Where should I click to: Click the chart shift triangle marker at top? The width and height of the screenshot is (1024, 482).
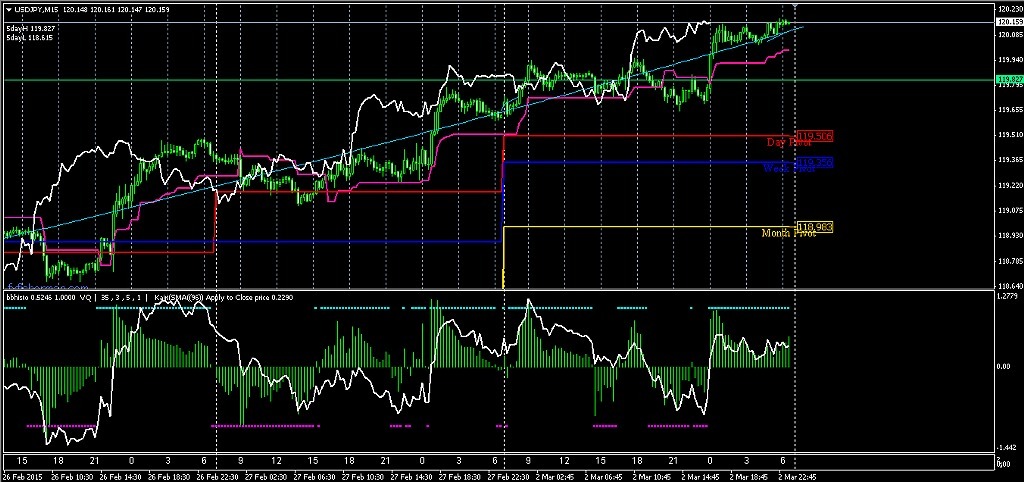tap(795, 6)
